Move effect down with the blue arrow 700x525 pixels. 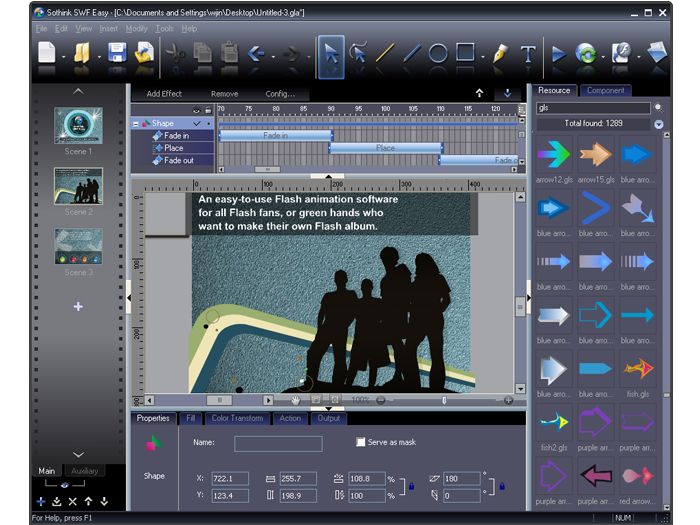coord(507,93)
